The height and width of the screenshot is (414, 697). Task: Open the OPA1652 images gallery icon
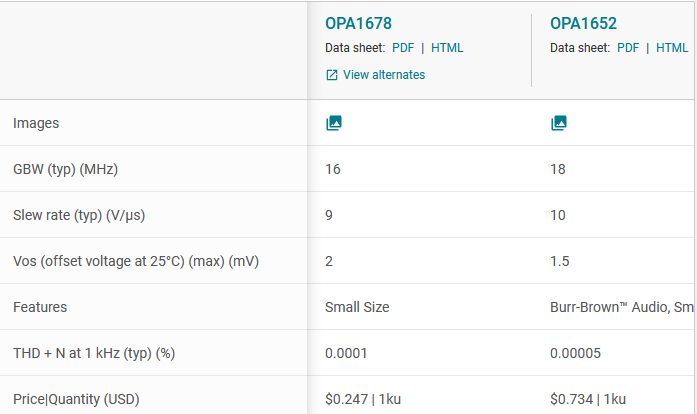[559, 123]
